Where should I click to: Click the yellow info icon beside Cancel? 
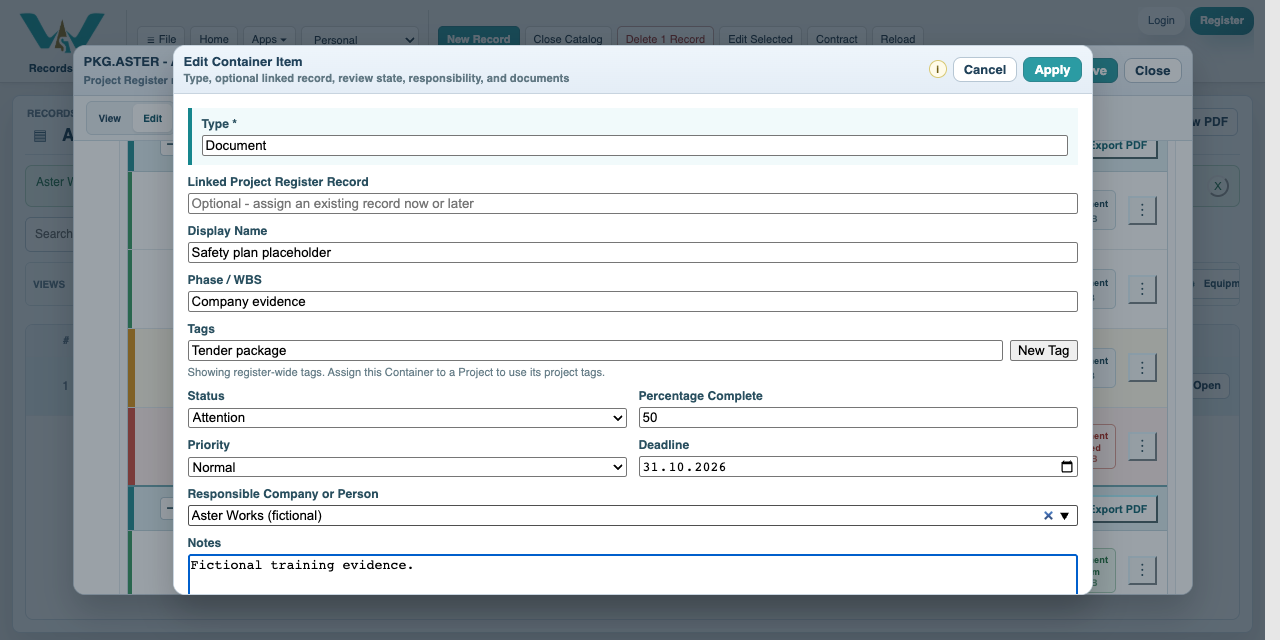tap(937, 70)
